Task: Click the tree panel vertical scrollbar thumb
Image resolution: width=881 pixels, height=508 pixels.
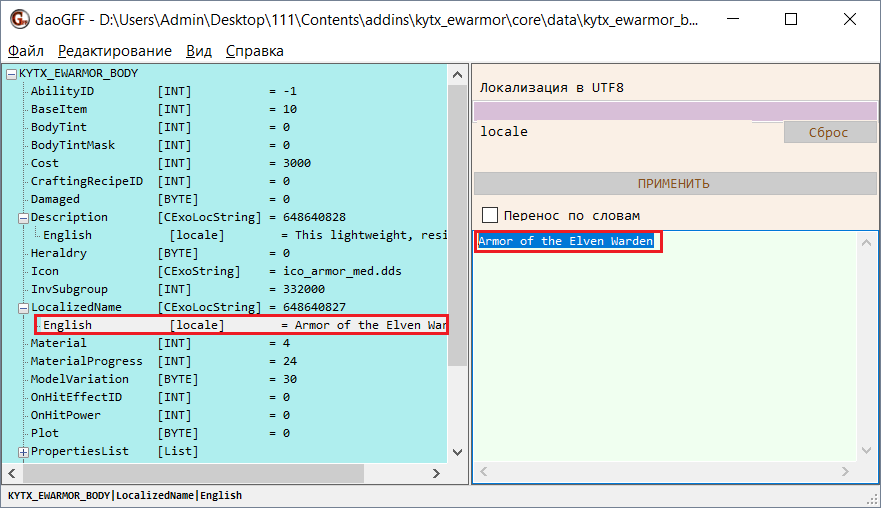Action: point(457,225)
